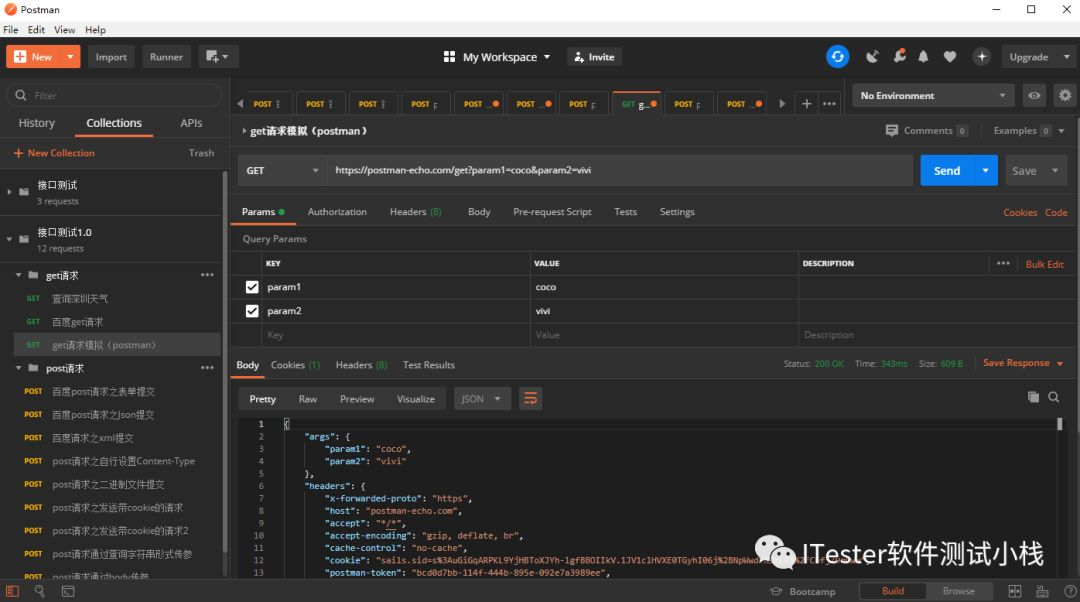
Task: Click the request URL input field
Action: tap(620, 170)
